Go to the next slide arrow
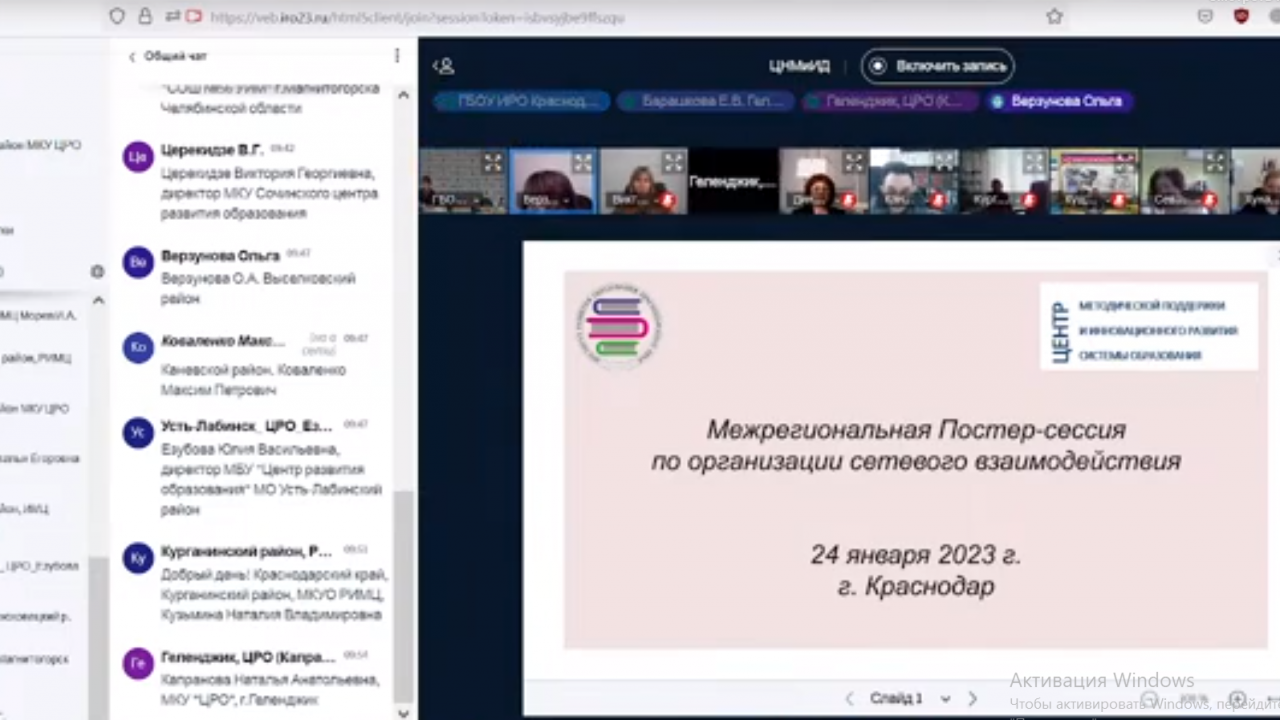This screenshot has width=1280, height=720. coord(972,698)
